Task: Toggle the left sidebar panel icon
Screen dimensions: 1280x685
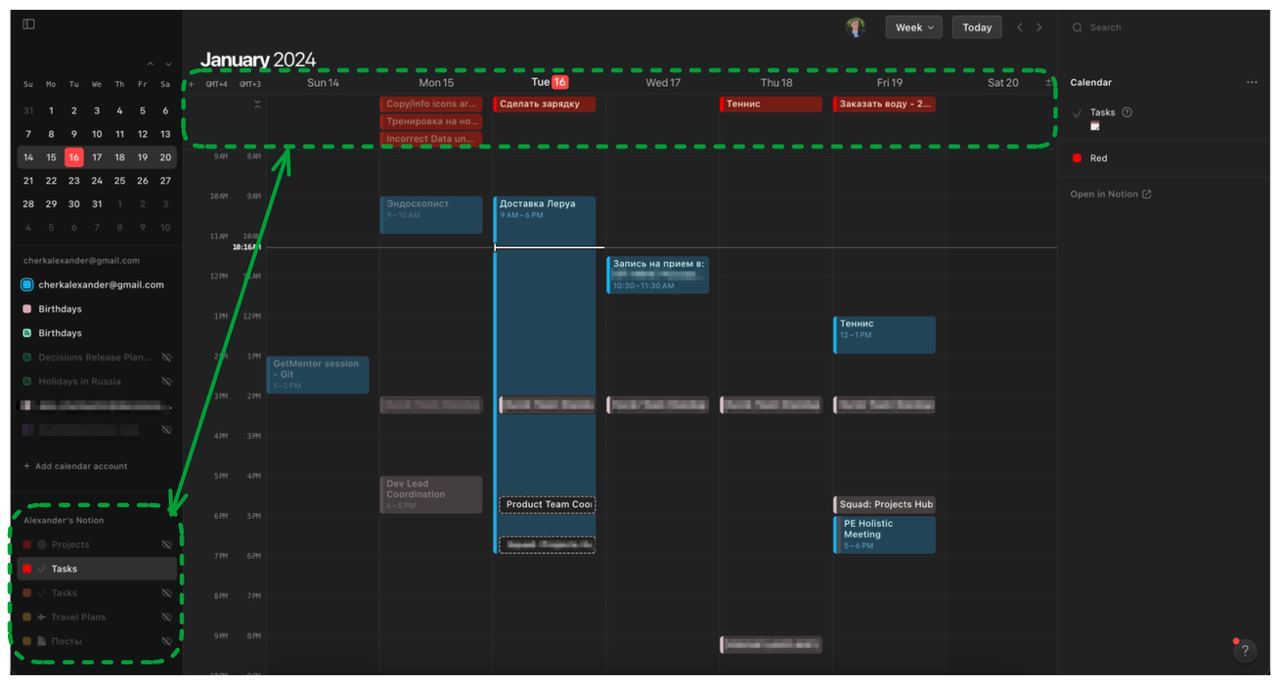Action: point(28,24)
